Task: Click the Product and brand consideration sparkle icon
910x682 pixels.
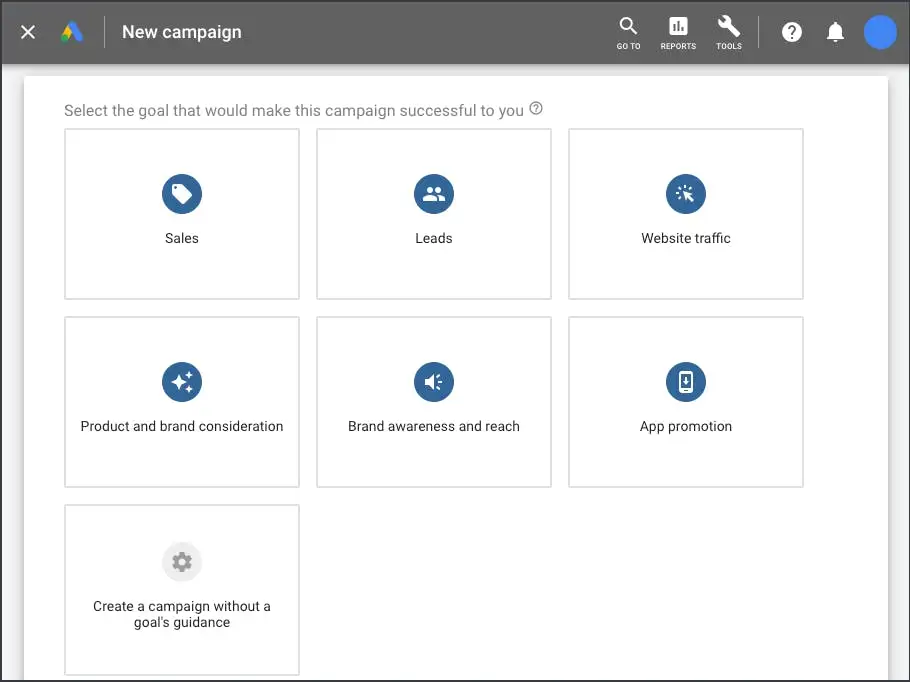Action: pos(182,382)
